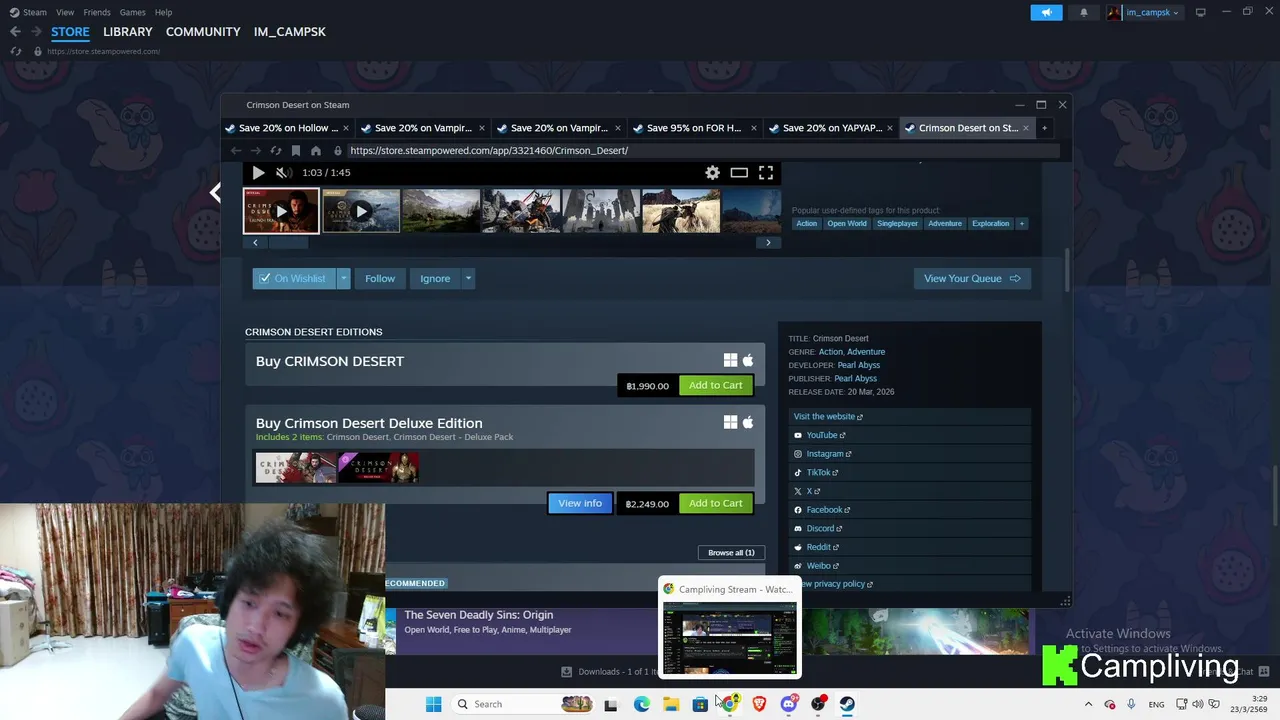
Task: Go back in the popup browser
Action: [x=236, y=150]
